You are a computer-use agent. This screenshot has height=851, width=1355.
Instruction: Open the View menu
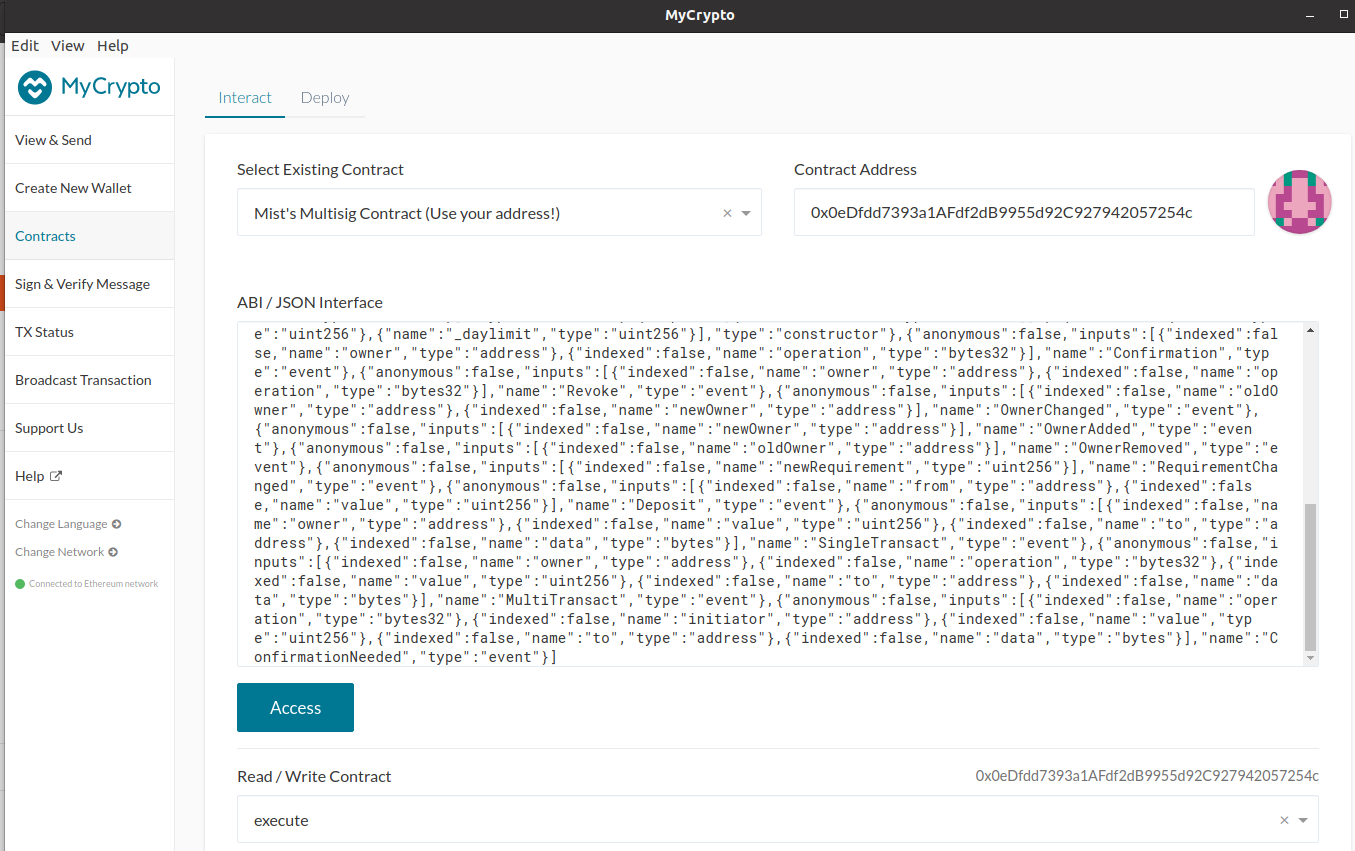coord(68,46)
